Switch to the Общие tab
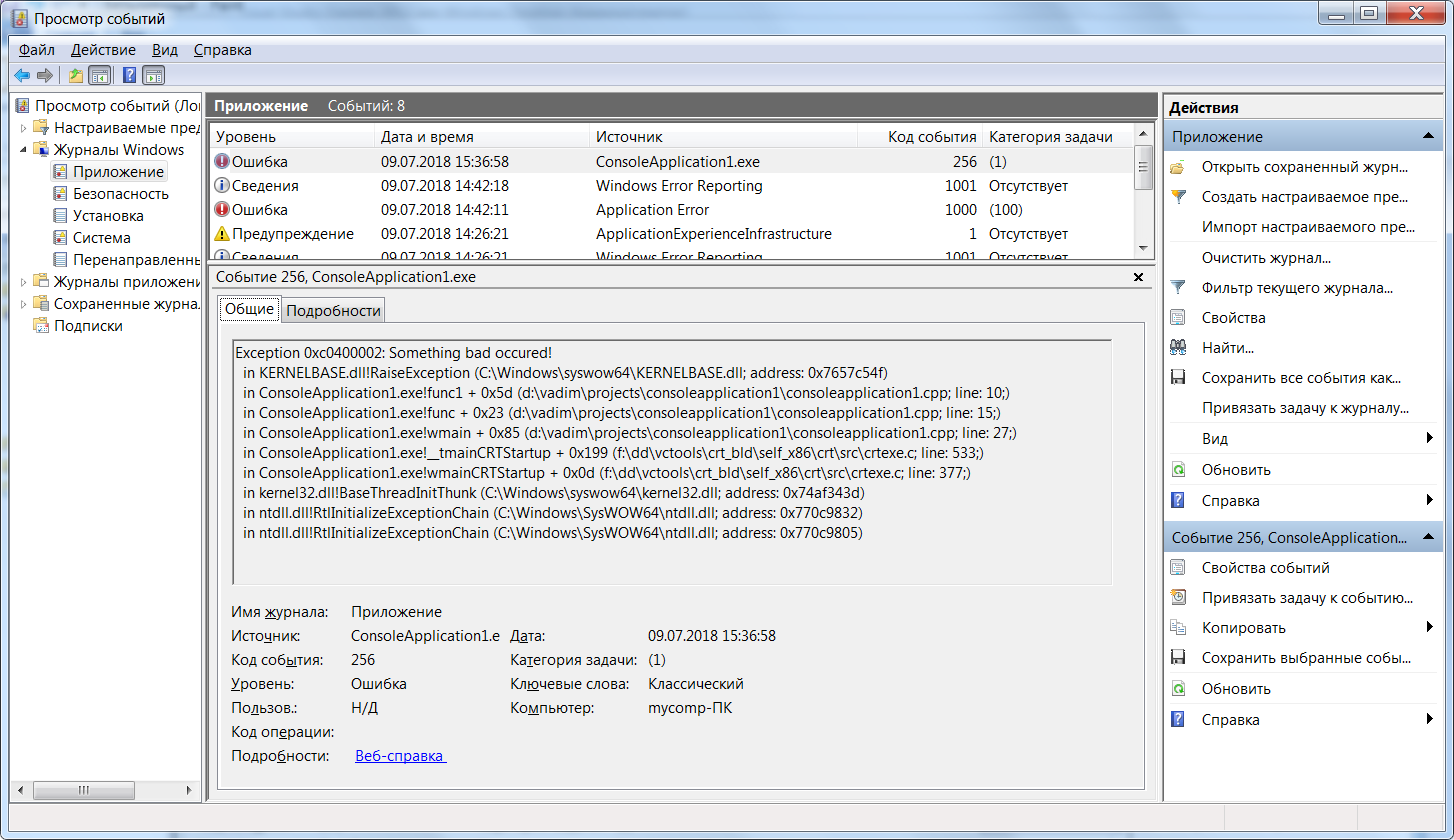 [250, 309]
